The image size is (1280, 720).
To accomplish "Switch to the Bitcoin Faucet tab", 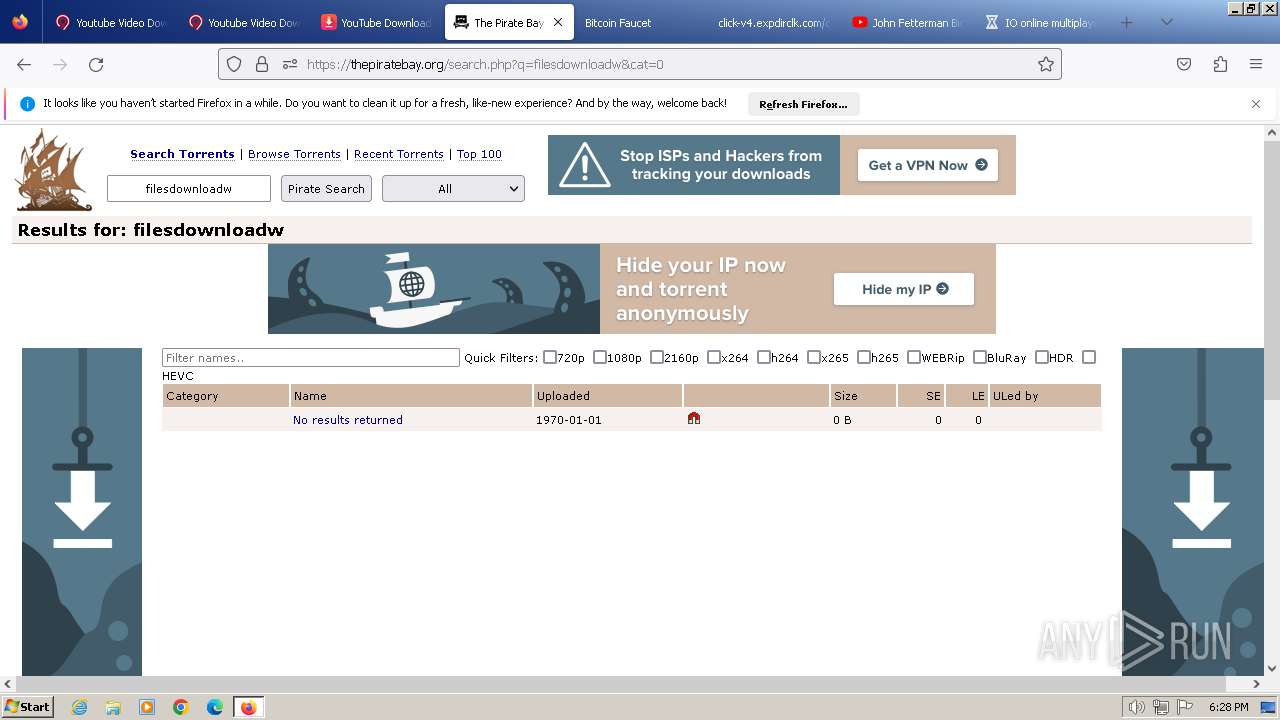I will pos(638,22).
